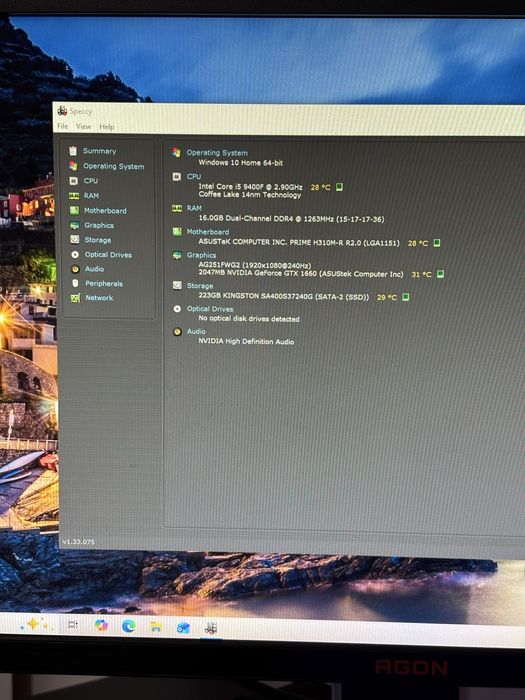Image resolution: width=525 pixels, height=700 pixels.
Task: Select RAM in the sidebar
Action: (91, 196)
